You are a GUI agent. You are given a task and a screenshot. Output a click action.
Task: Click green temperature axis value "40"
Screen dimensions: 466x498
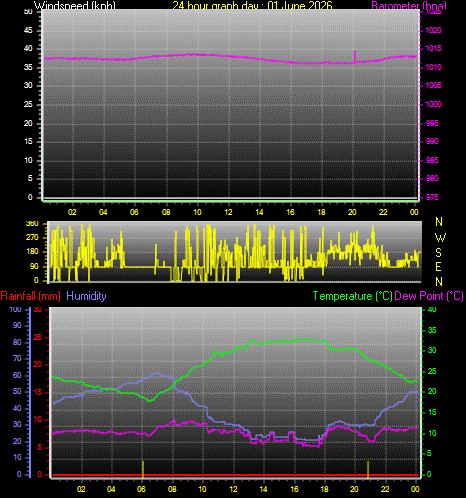(x=432, y=309)
